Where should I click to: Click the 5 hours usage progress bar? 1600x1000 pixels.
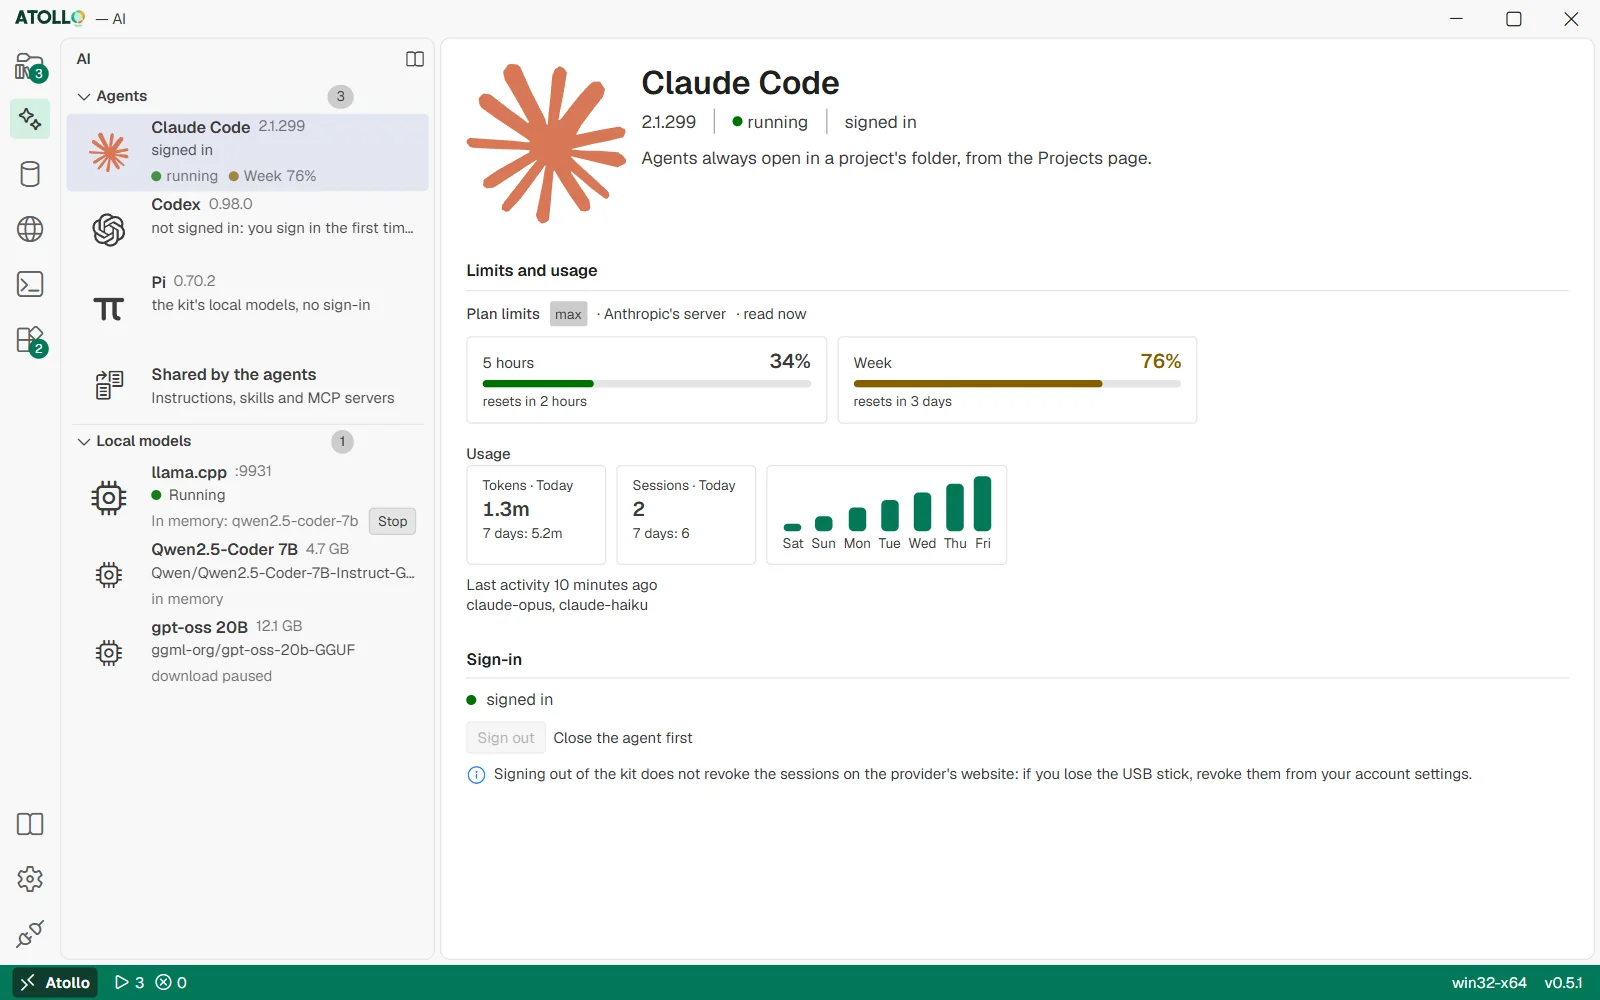(x=646, y=384)
